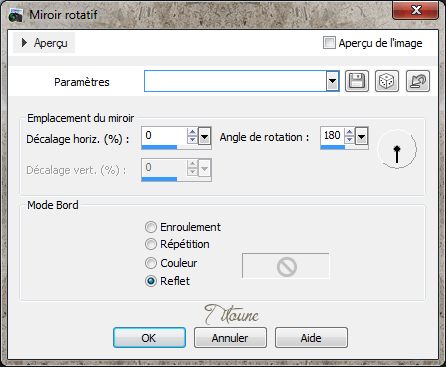This screenshot has width=446, height=367.
Task: Decrease the Décalage horiz. value with down arrow
Action: coord(192,140)
